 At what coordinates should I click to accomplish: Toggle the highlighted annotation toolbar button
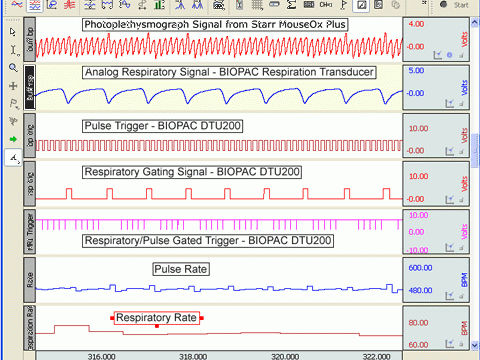click(x=361, y=5)
